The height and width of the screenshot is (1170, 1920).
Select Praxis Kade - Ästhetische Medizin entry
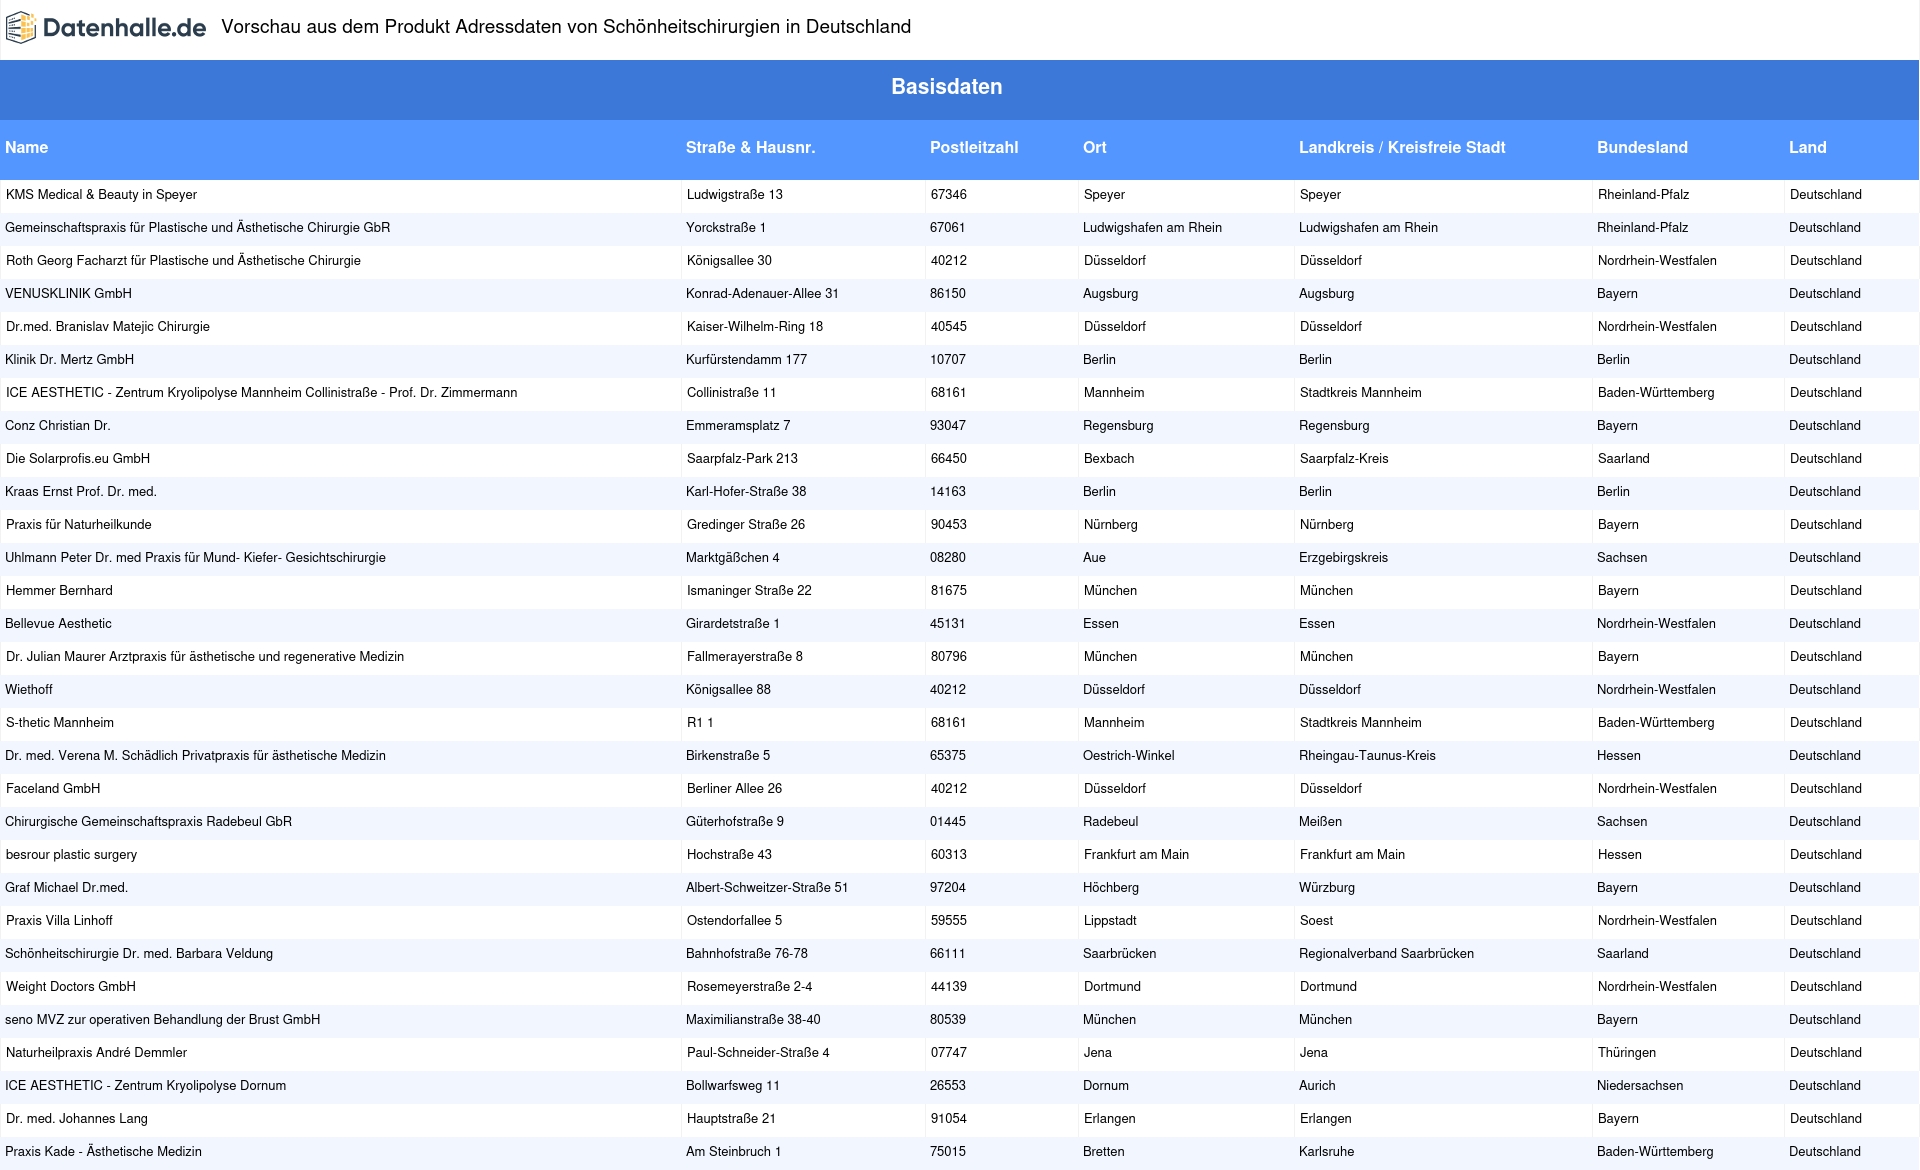coord(103,1152)
